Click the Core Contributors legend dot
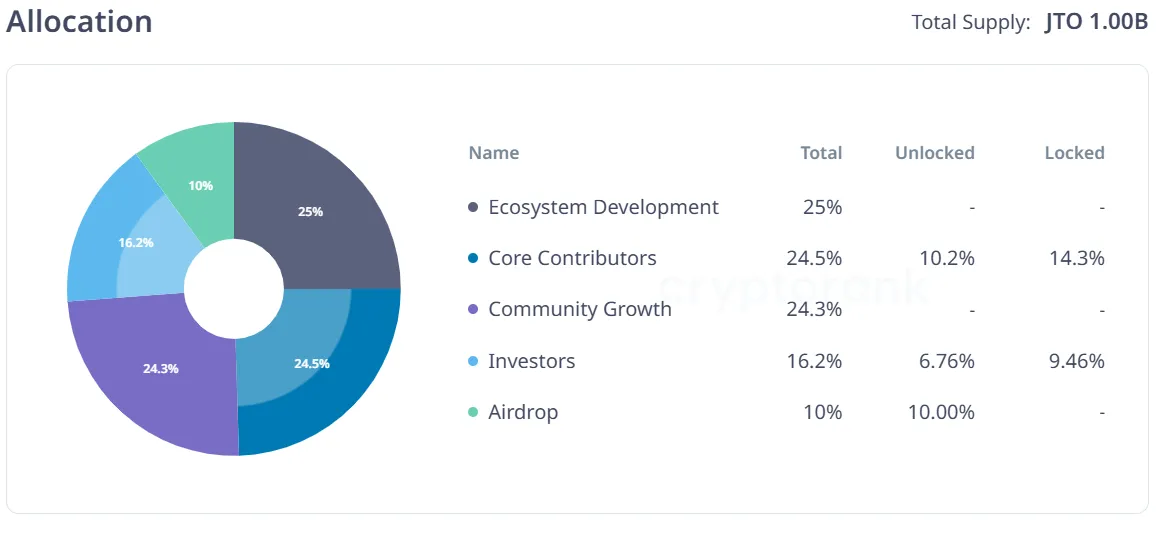The image size is (1166, 538). point(474,258)
